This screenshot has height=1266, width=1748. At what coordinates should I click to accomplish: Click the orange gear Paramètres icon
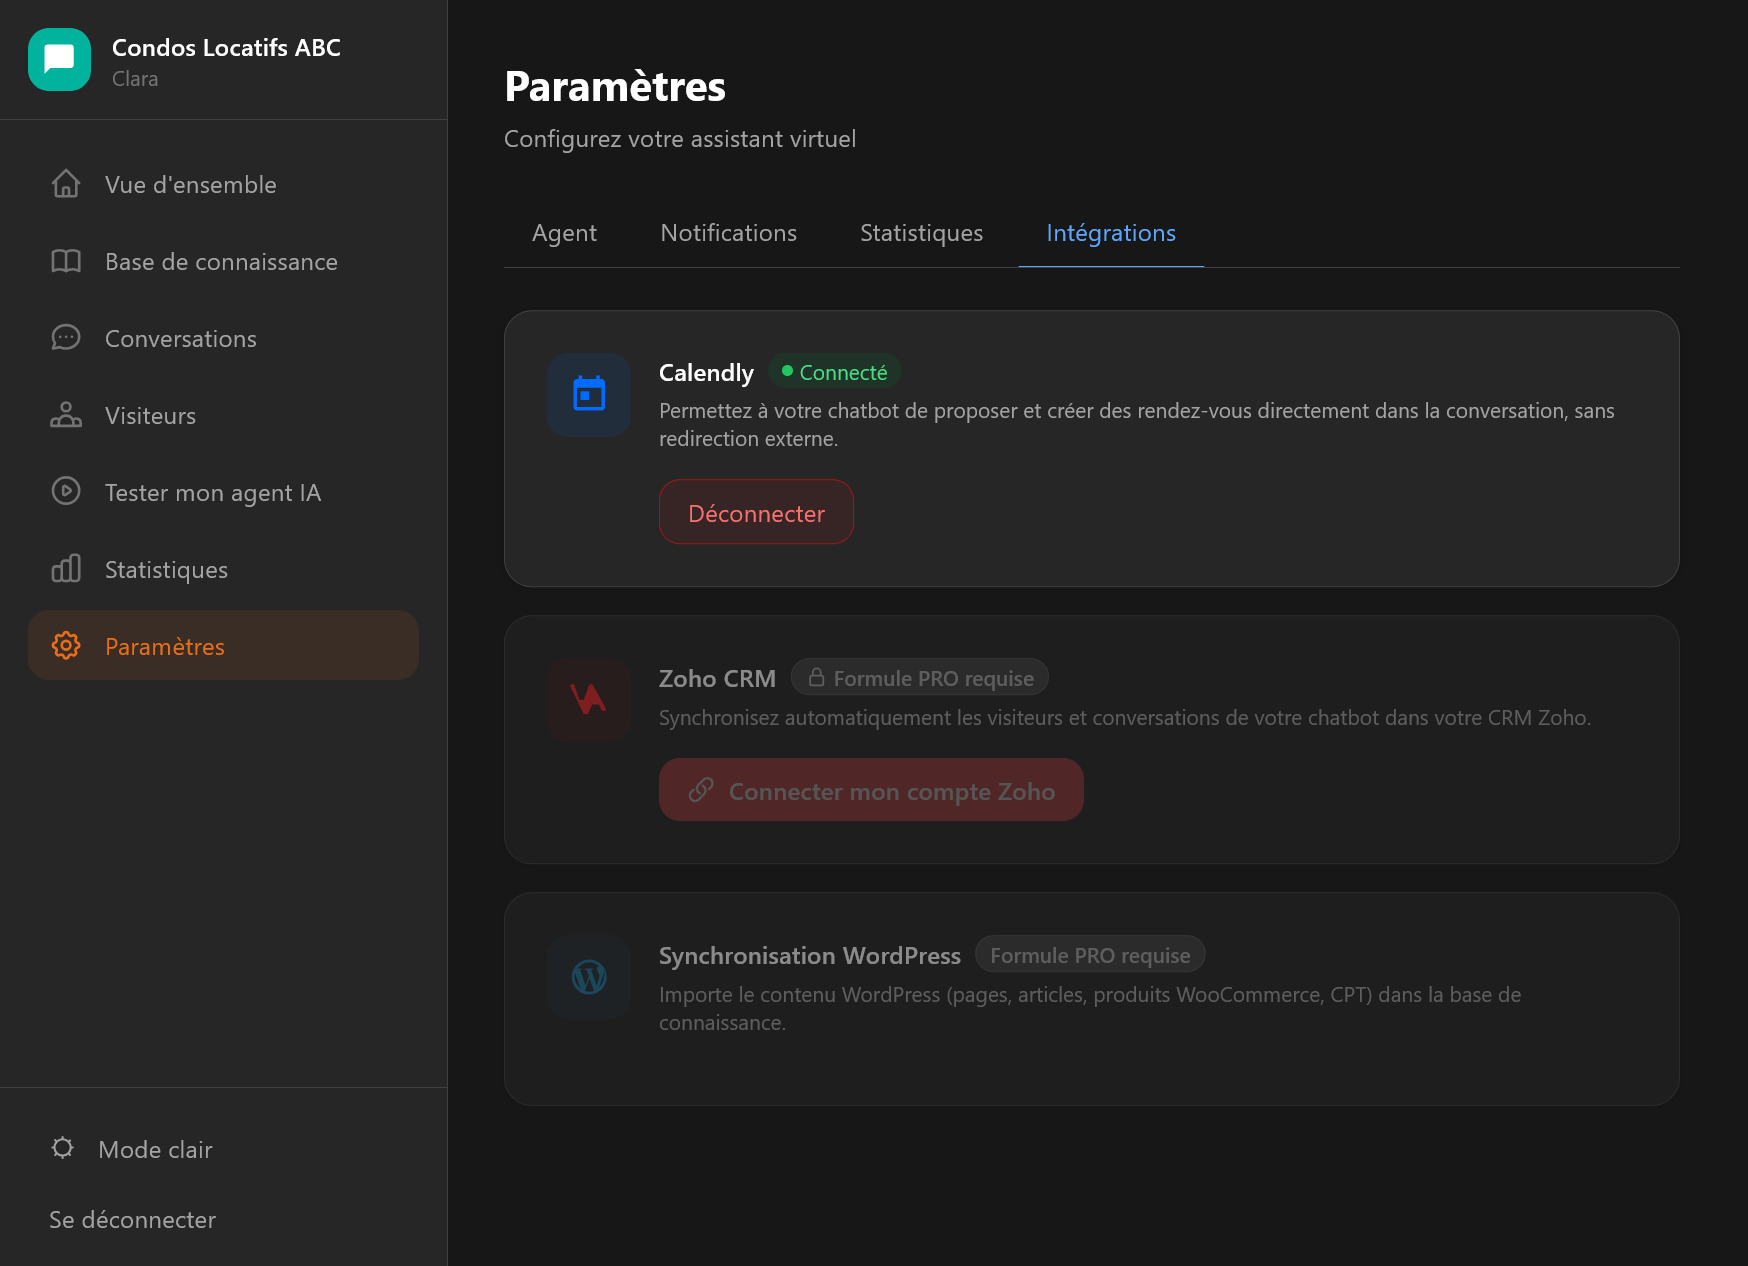66,646
